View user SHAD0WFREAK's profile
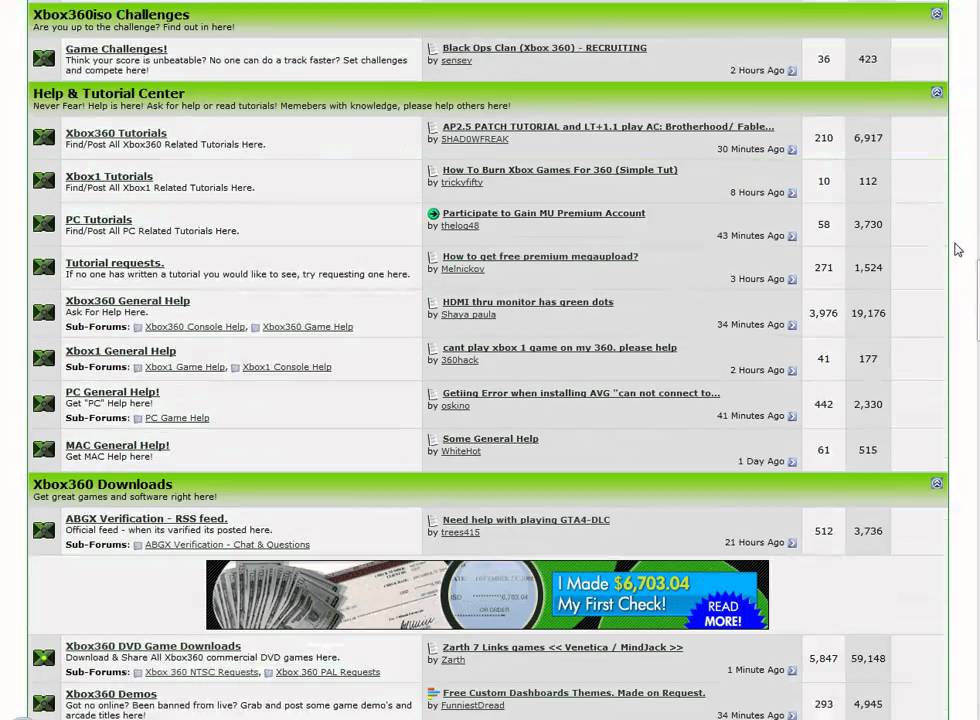 [475, 139]
